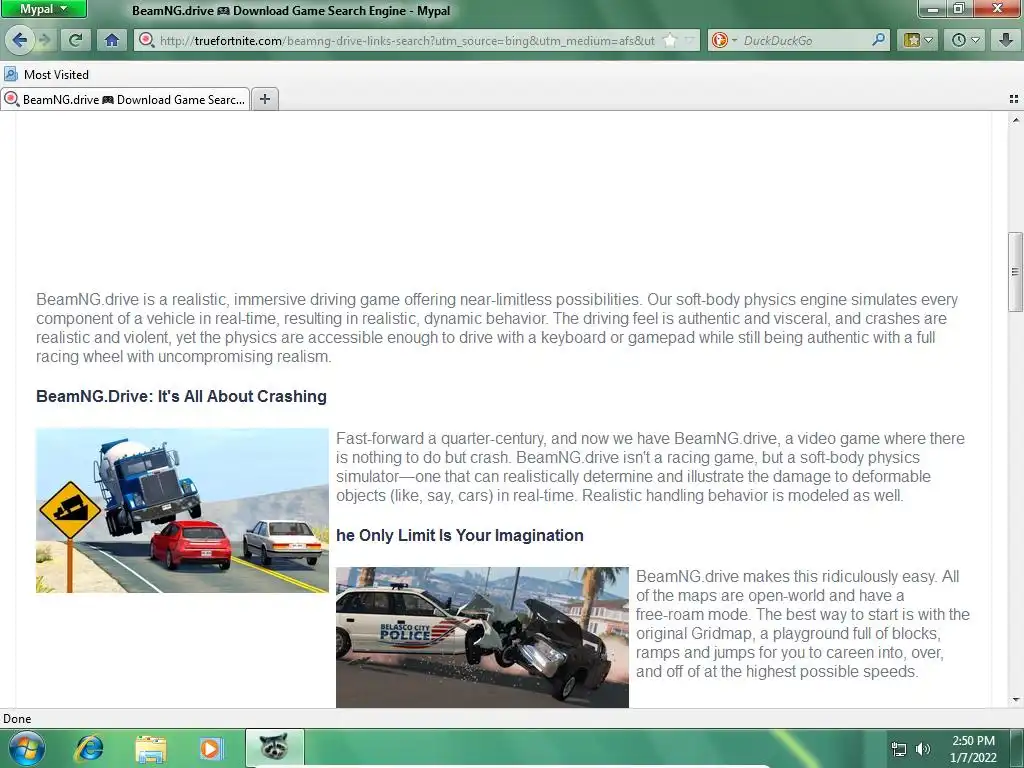
Task: Open the address bar history dropdown arrow
Action: point(689,40)
